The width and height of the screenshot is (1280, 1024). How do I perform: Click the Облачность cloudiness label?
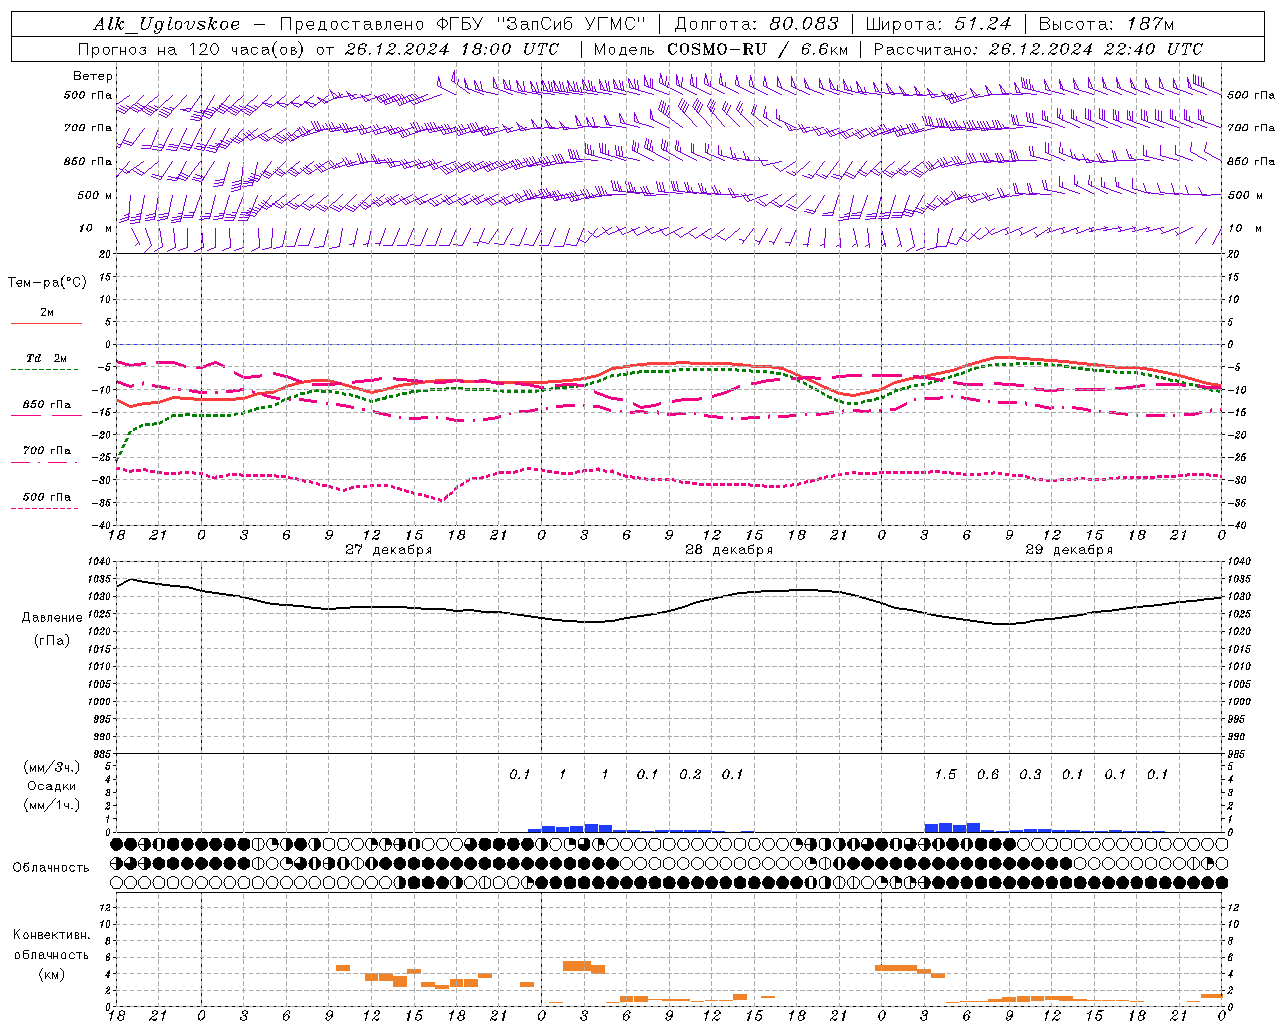[51, 868]
